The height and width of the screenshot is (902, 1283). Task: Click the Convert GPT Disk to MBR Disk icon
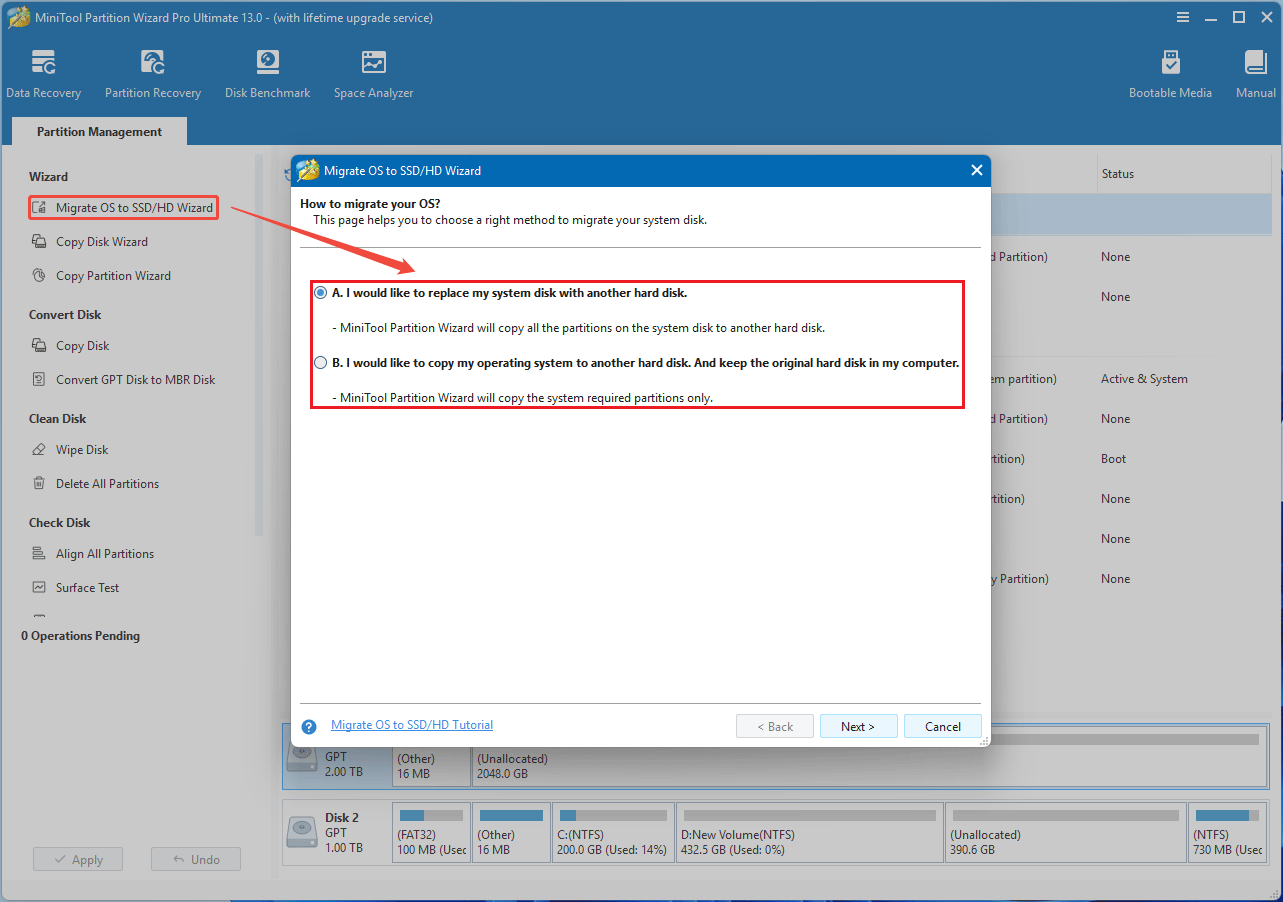pyautogui.click(x=39, y=380)
